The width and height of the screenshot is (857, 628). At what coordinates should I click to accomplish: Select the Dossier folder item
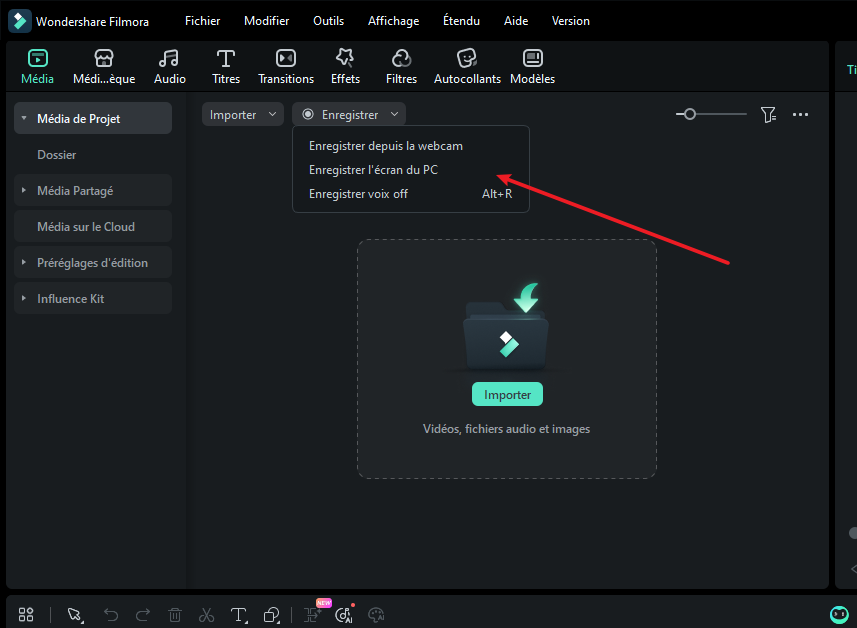(x=57, y=155)
